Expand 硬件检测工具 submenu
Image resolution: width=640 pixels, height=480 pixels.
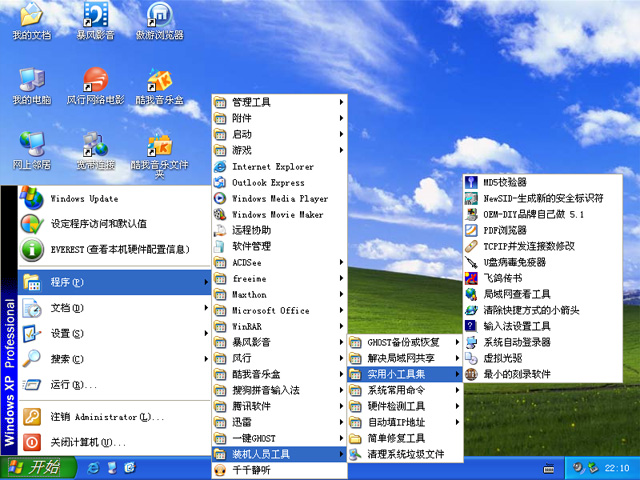(396, 407)
